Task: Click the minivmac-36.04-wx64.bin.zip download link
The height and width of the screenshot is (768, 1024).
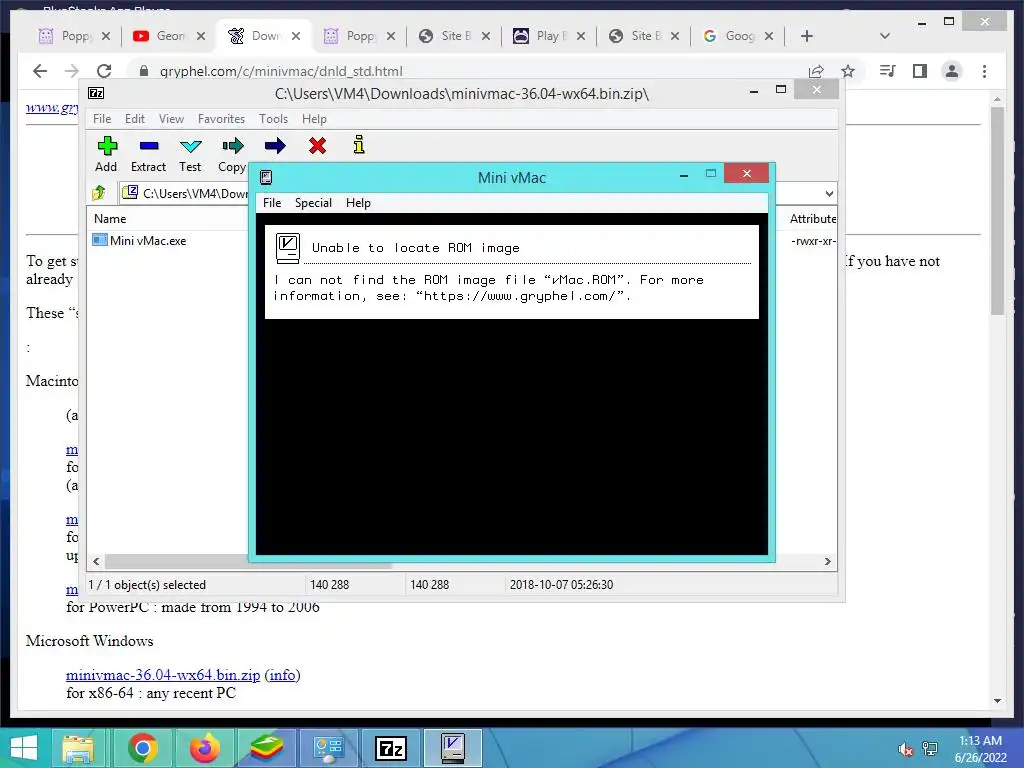Action: point(163,675)
